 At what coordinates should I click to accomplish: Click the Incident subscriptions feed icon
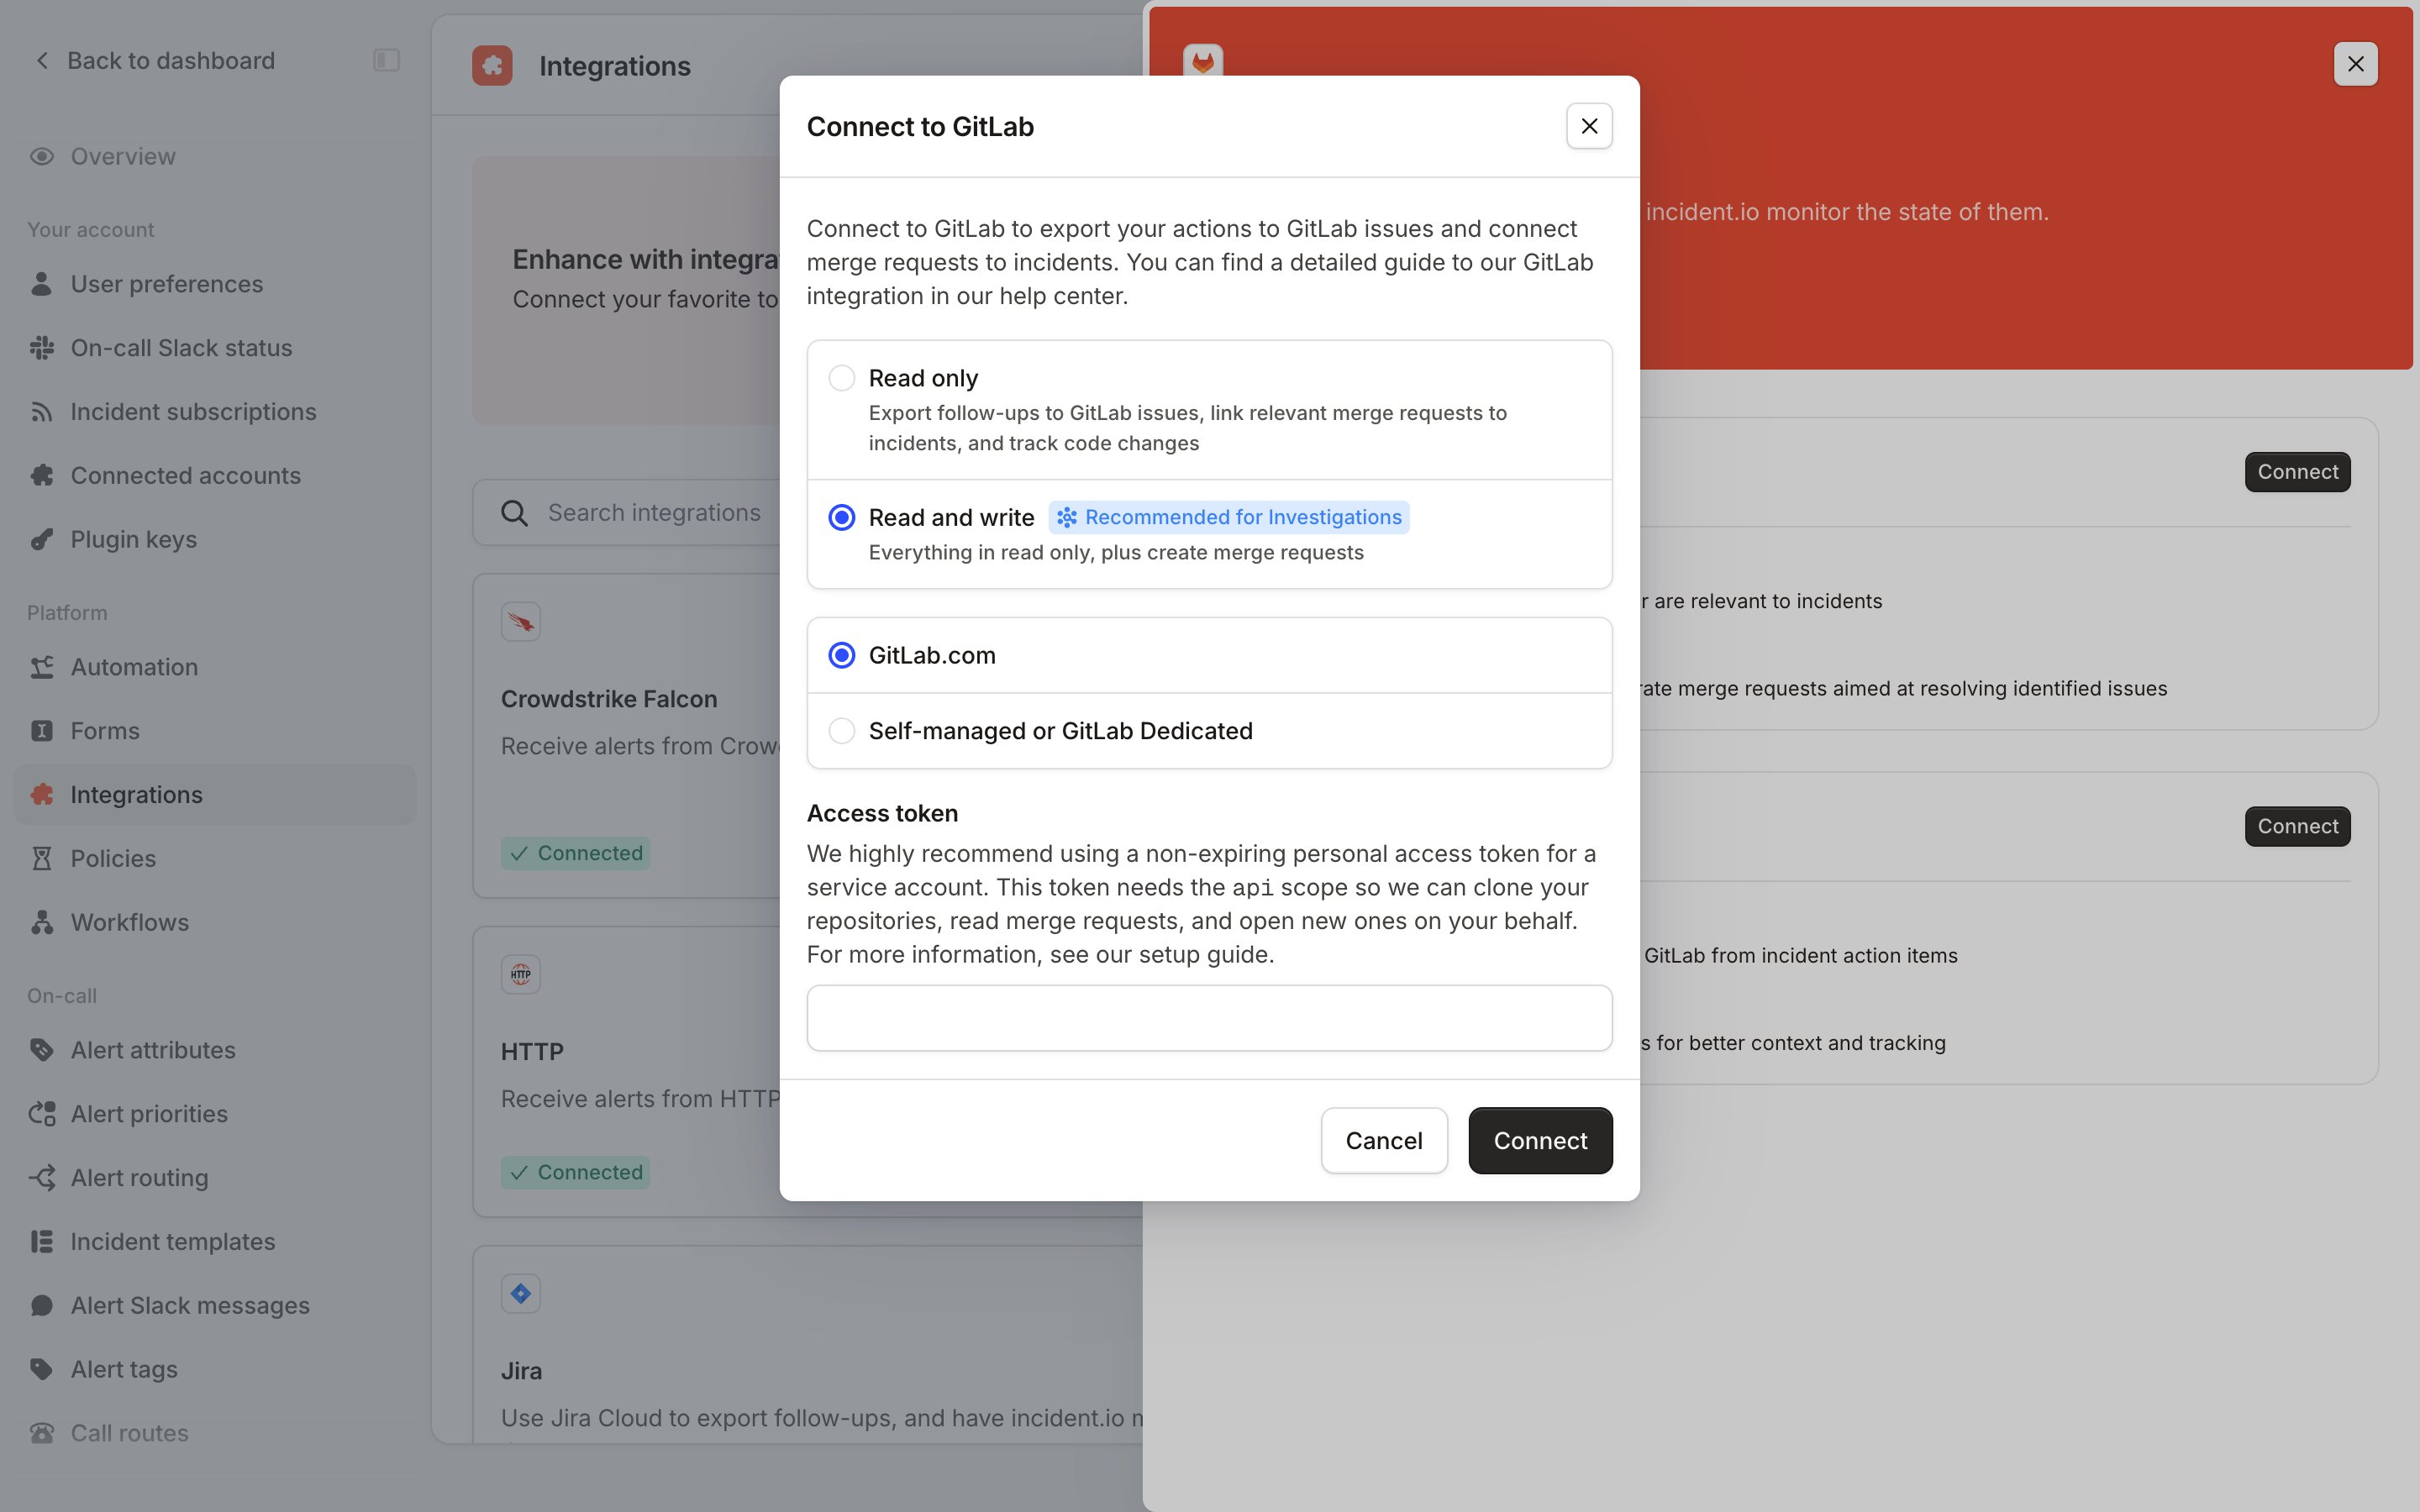[42, 412]
